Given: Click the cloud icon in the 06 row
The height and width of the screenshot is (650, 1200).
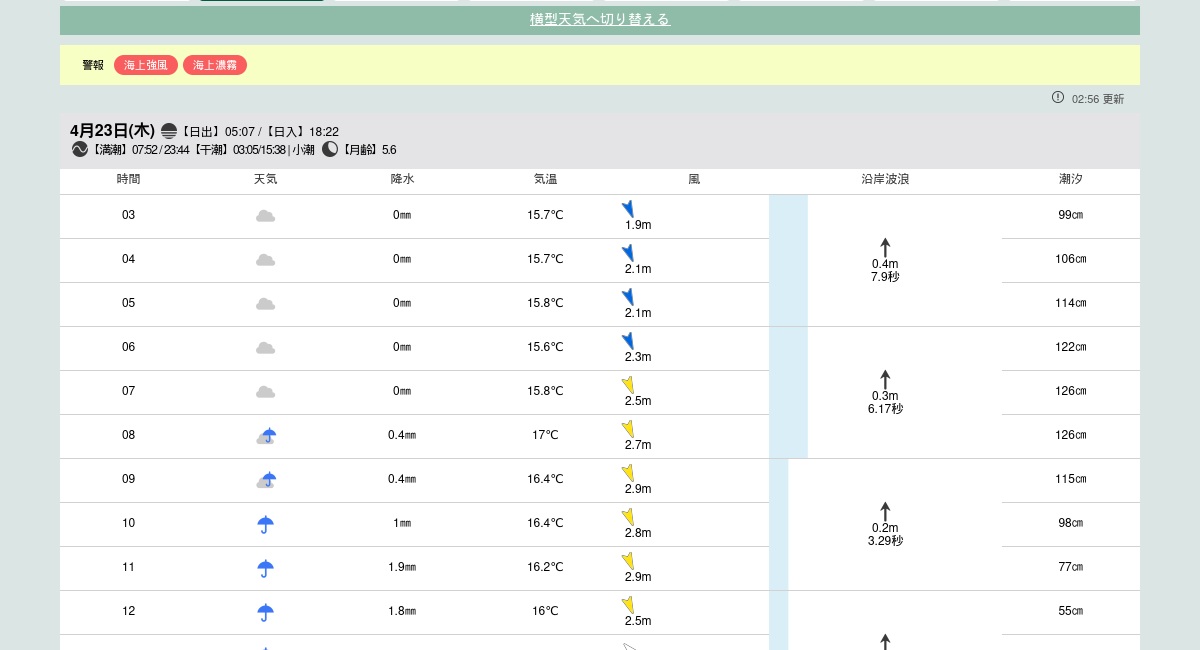Looking at the screenshot, I should pos(265,348).
